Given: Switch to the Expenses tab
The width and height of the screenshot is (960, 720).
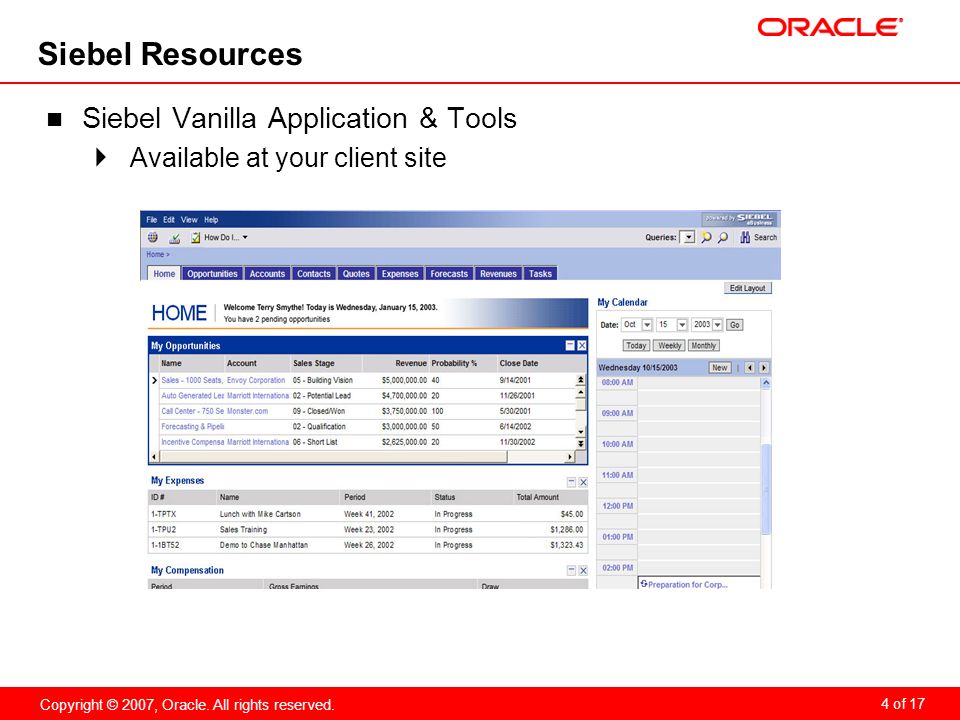Looking at the screenshot, I should tap(400, 274).
